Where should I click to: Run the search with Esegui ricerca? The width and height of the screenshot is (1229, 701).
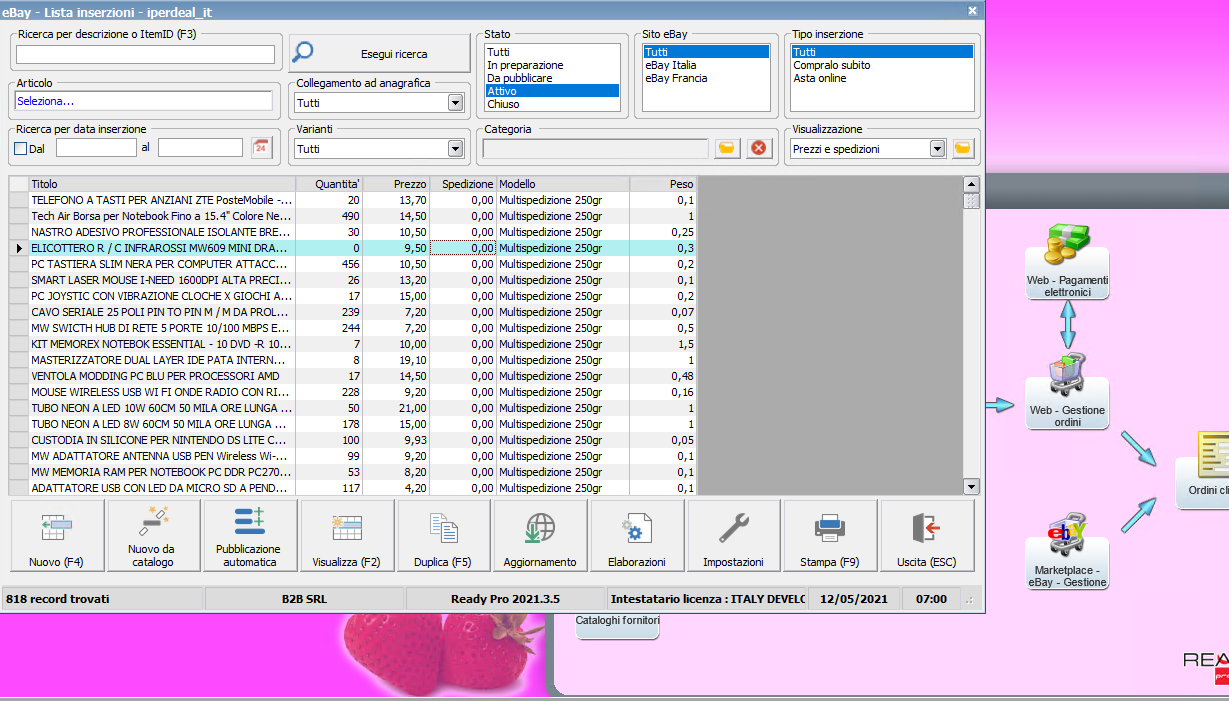(379, 54)
